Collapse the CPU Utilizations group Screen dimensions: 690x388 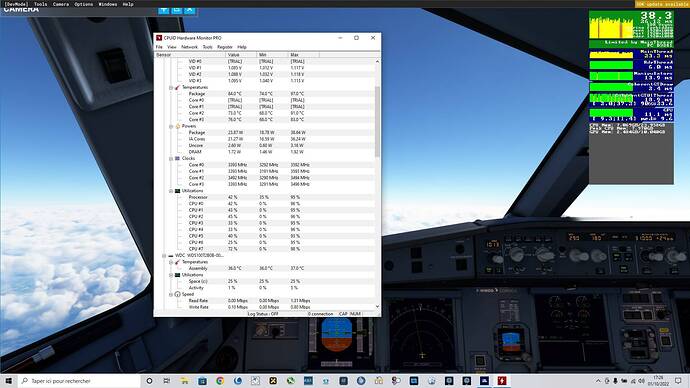coord(171,191)
